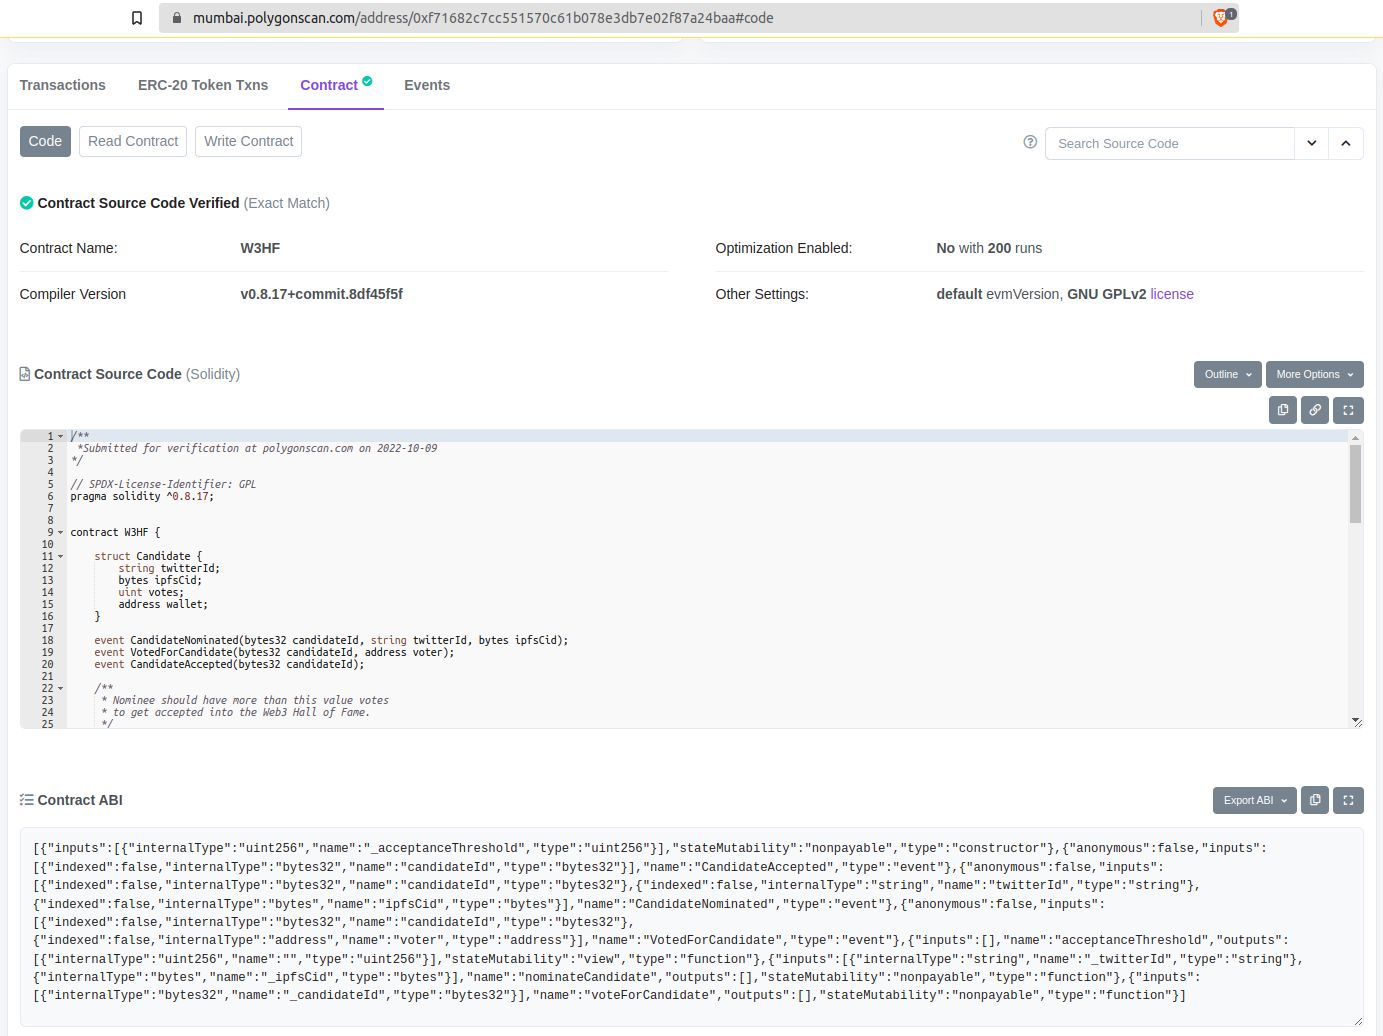Select the Code sub-tab button

(x=45, y=141)
